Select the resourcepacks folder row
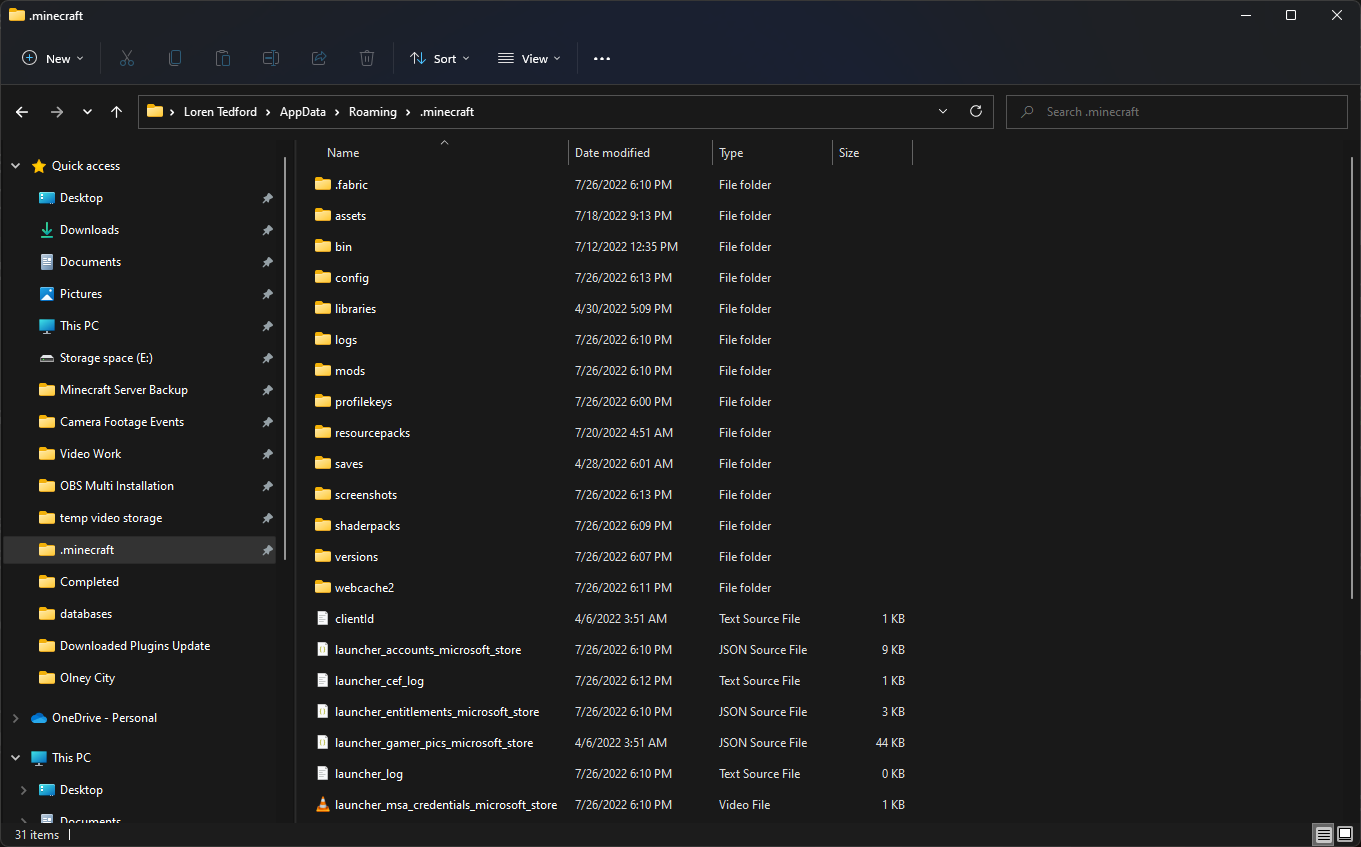The height and width of the screenshot is (847, 1361). click(610, 432)
